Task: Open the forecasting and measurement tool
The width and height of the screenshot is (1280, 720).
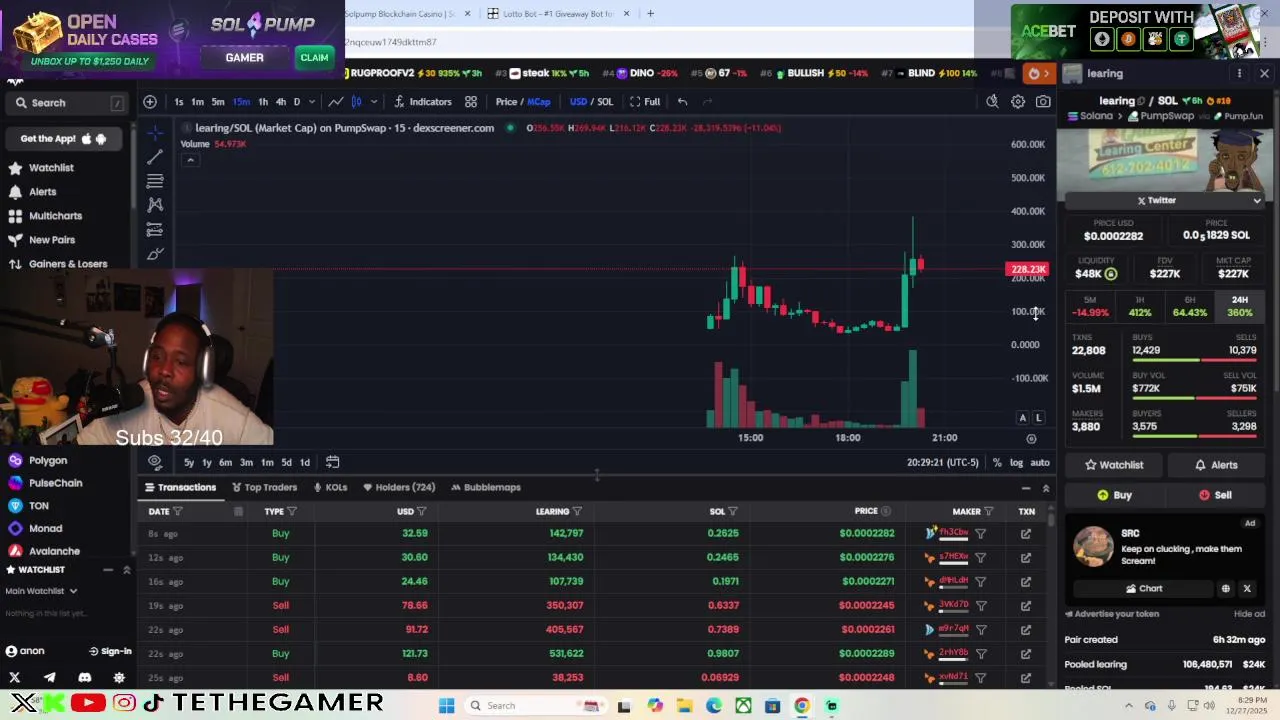Action: pos(155,229)
